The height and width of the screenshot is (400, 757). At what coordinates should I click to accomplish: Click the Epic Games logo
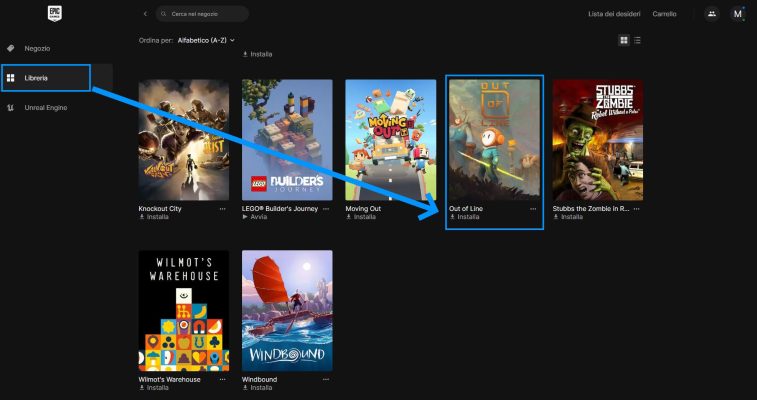(x=56, y=14)
